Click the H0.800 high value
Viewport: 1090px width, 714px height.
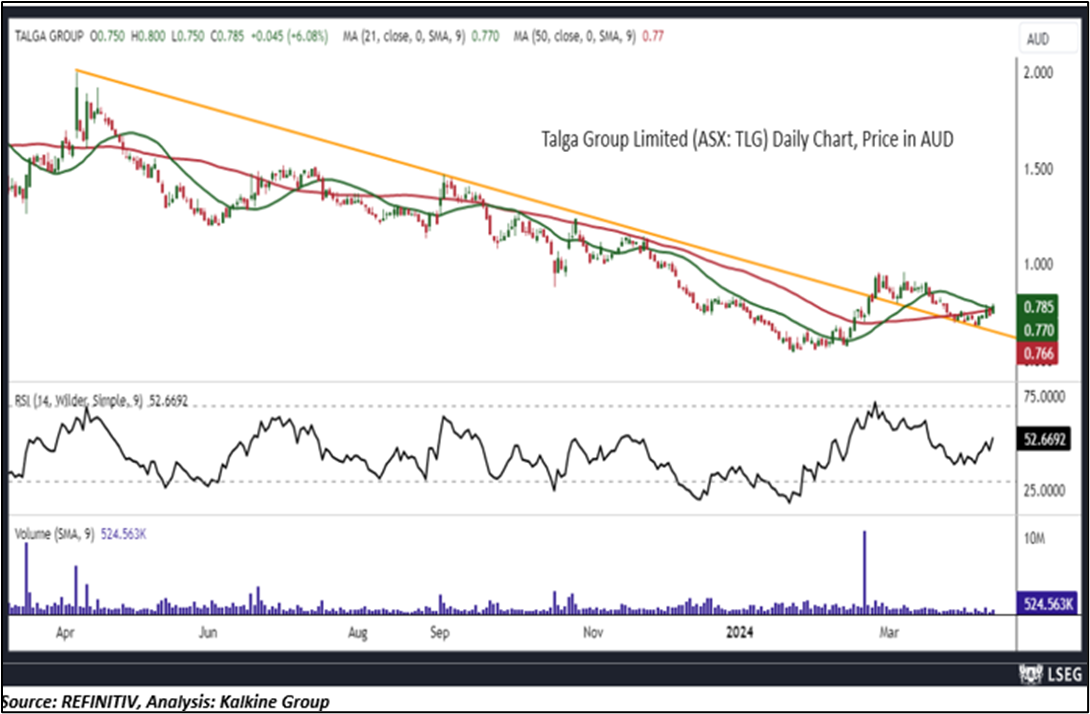point(147,36)
